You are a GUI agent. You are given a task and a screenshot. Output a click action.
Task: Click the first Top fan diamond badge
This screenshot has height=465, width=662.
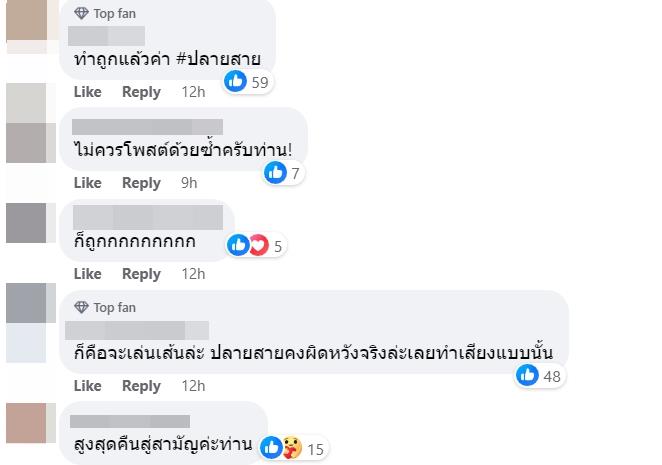click(x=82, y=13)
